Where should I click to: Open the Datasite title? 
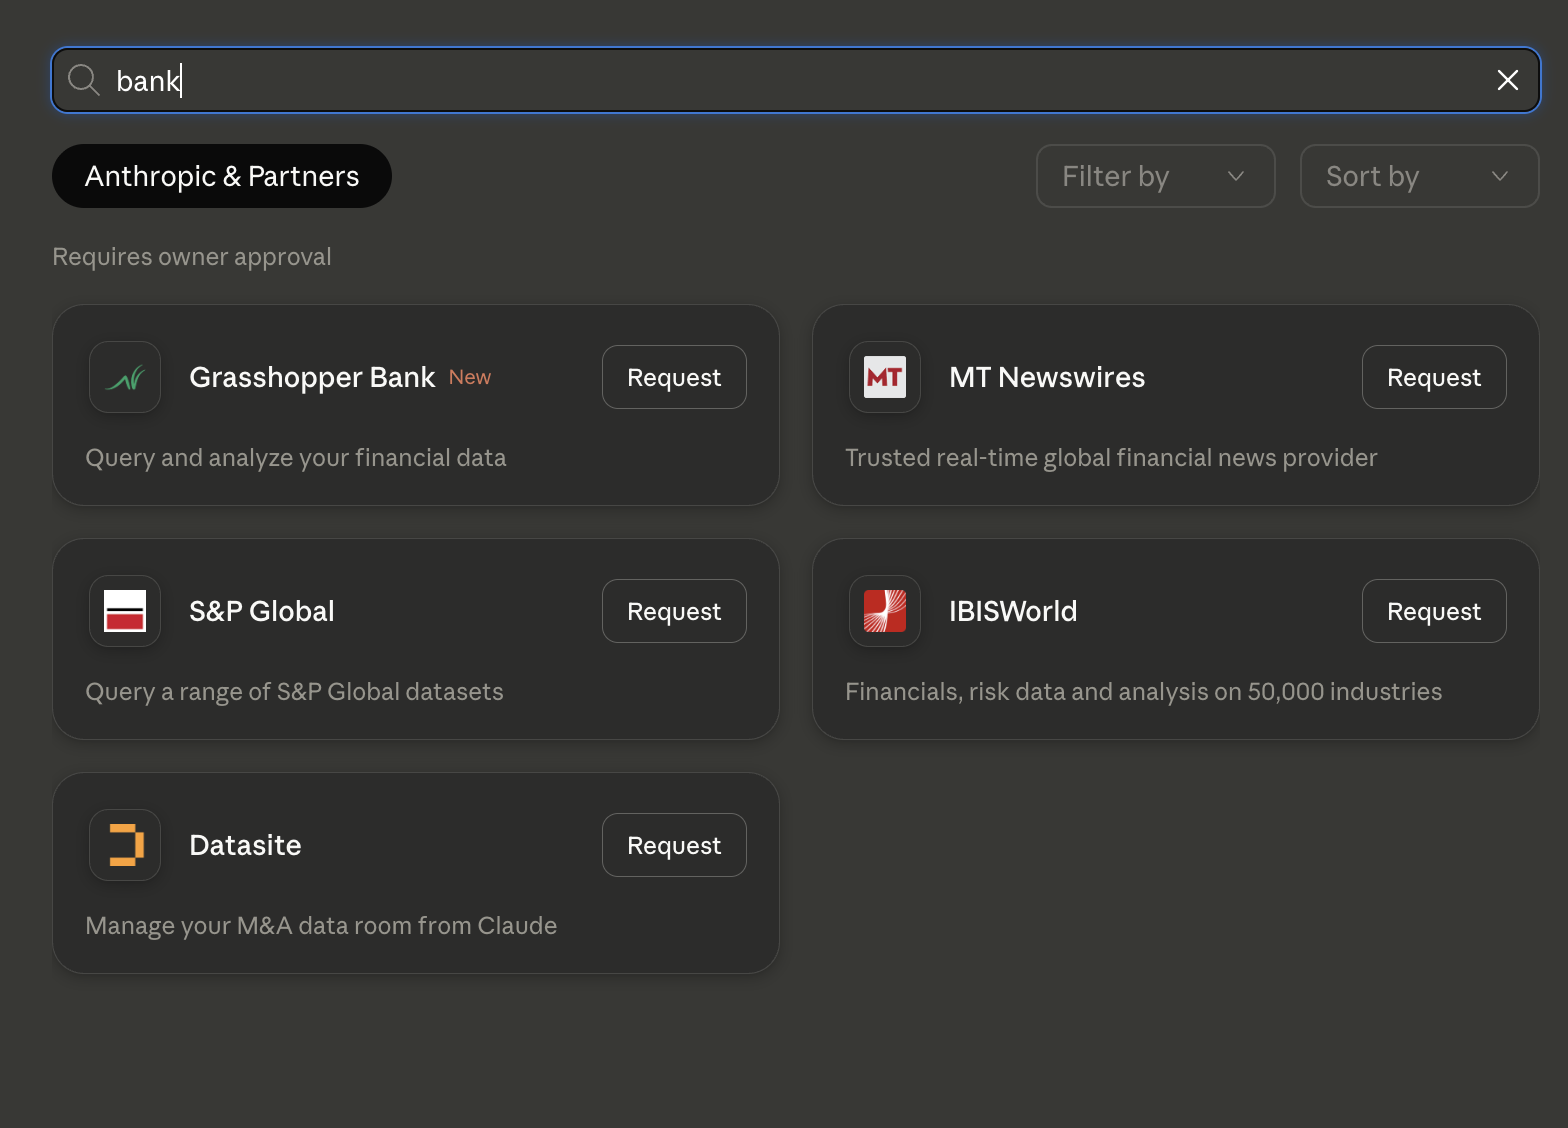coord(245,845)
